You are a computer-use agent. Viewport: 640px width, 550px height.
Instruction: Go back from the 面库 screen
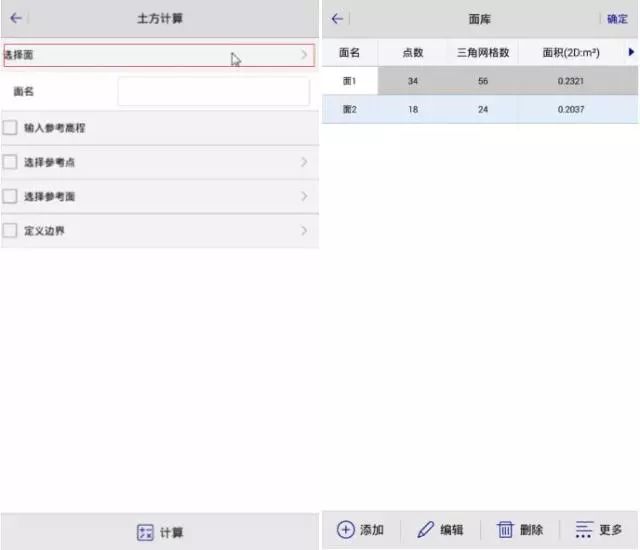(337, 18)
